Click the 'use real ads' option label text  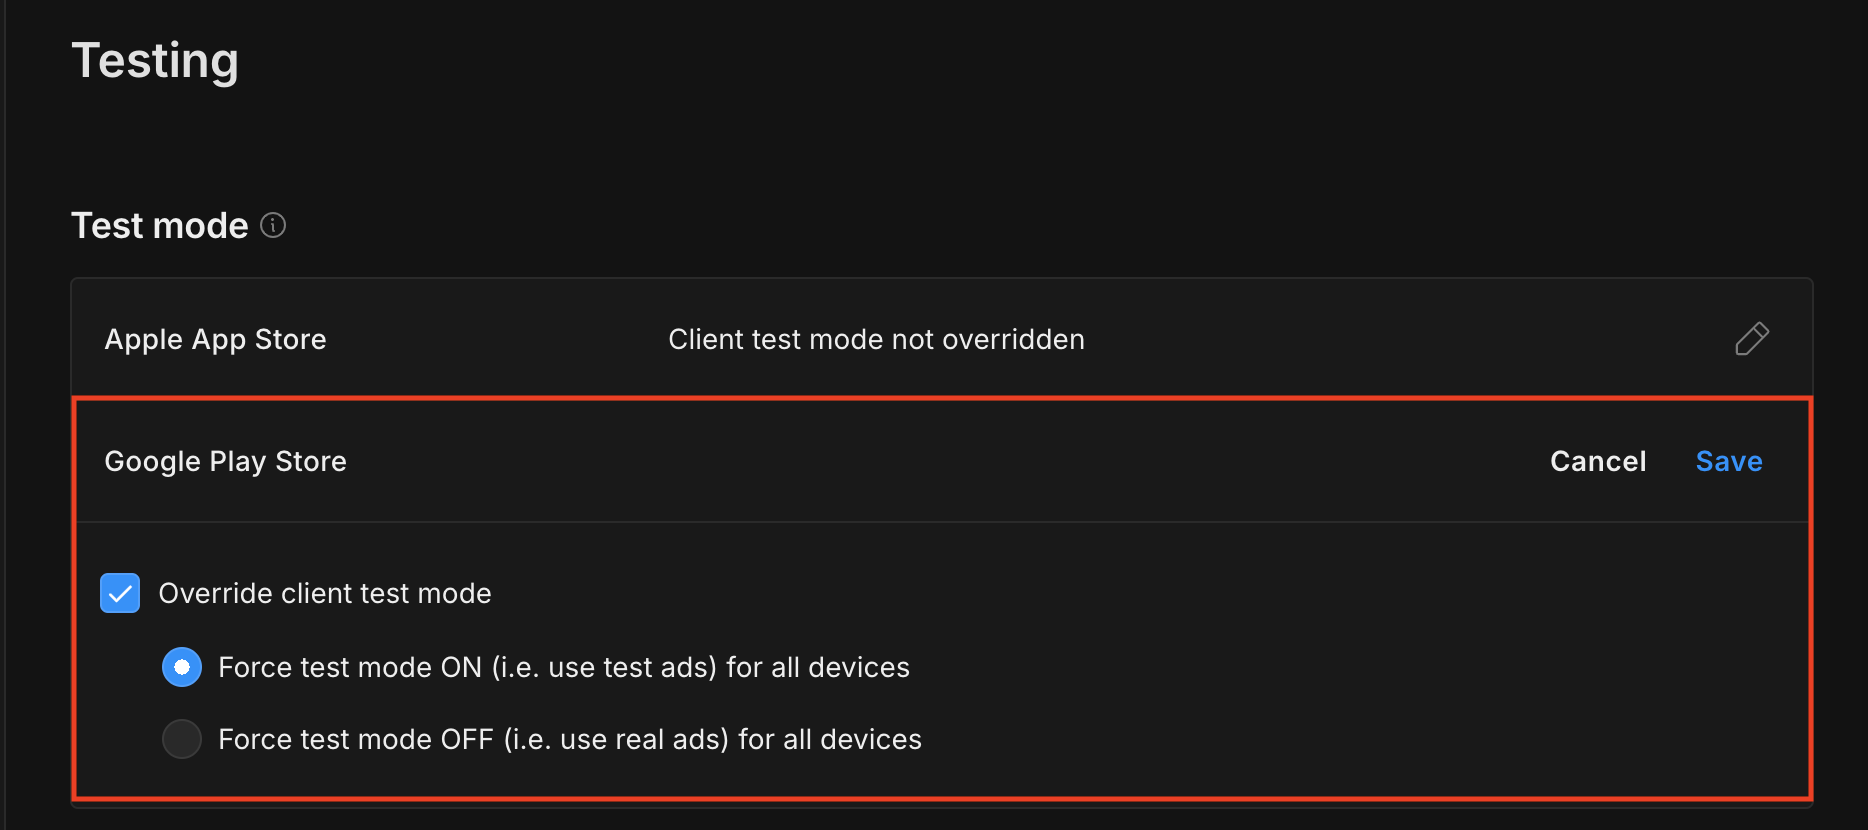(569, 739)
